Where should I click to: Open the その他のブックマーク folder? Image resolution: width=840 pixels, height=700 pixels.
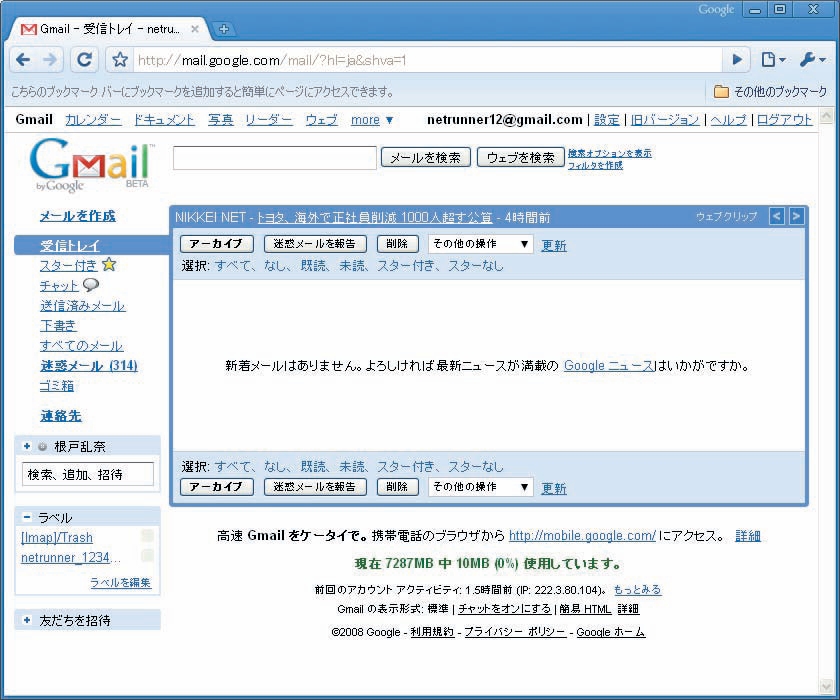(770, 92)
